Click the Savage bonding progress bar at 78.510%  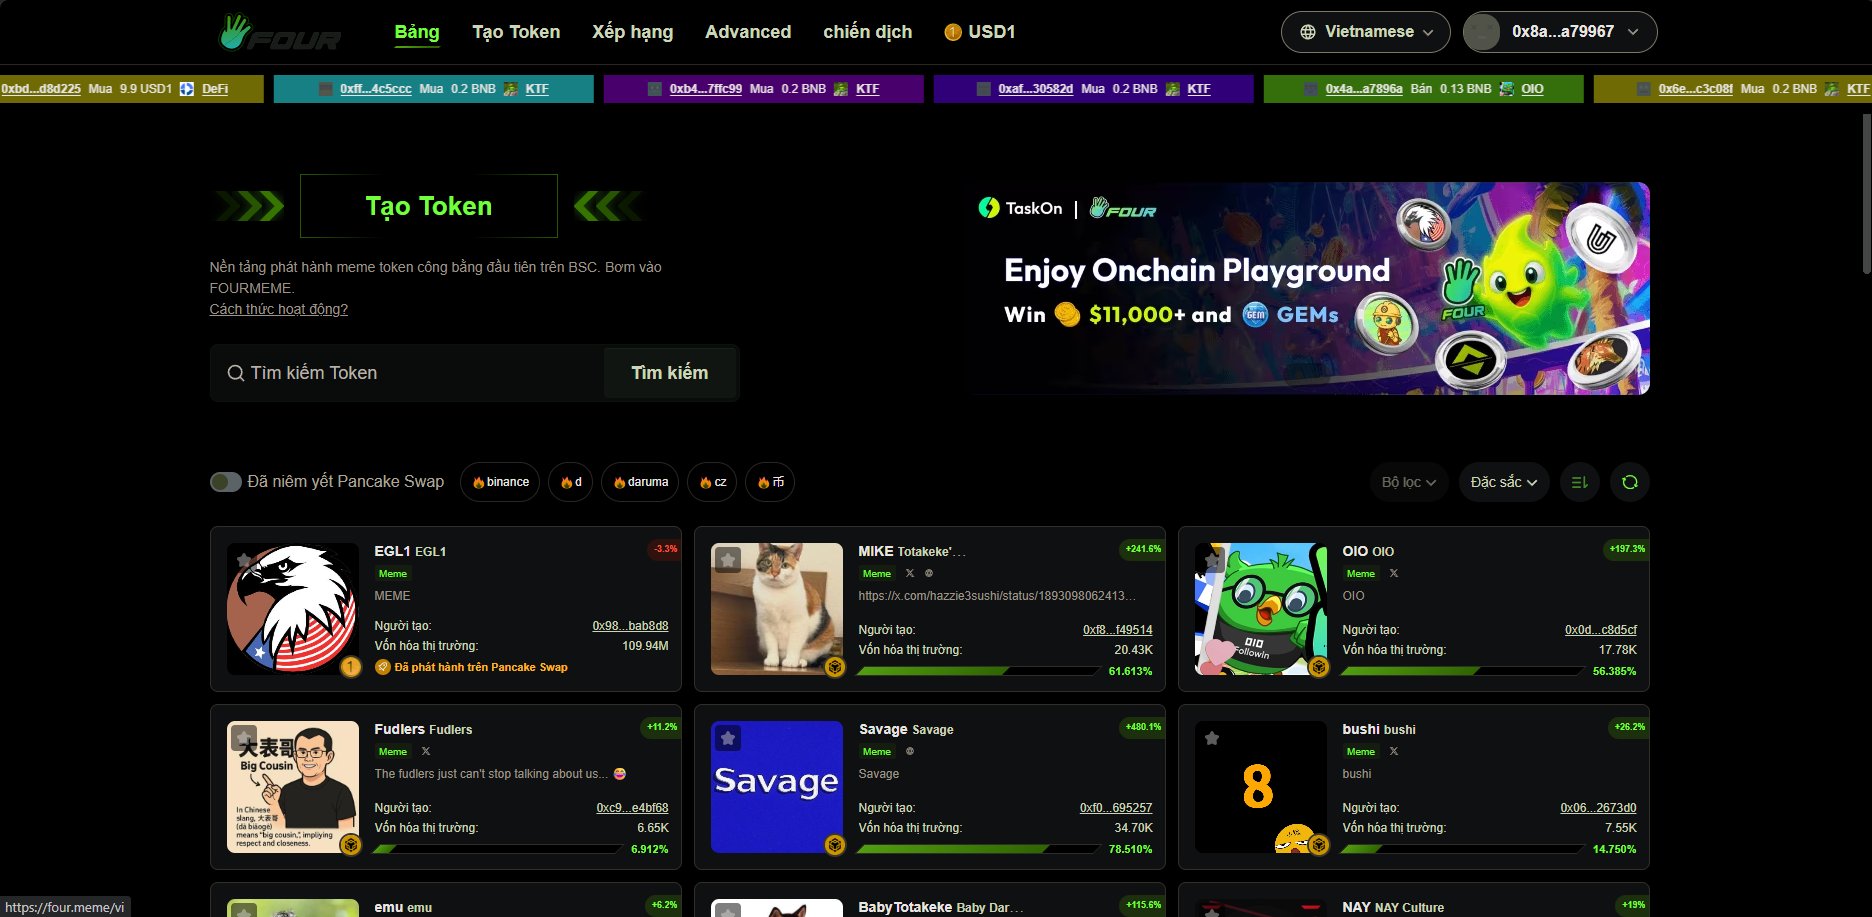coord(980,849)
